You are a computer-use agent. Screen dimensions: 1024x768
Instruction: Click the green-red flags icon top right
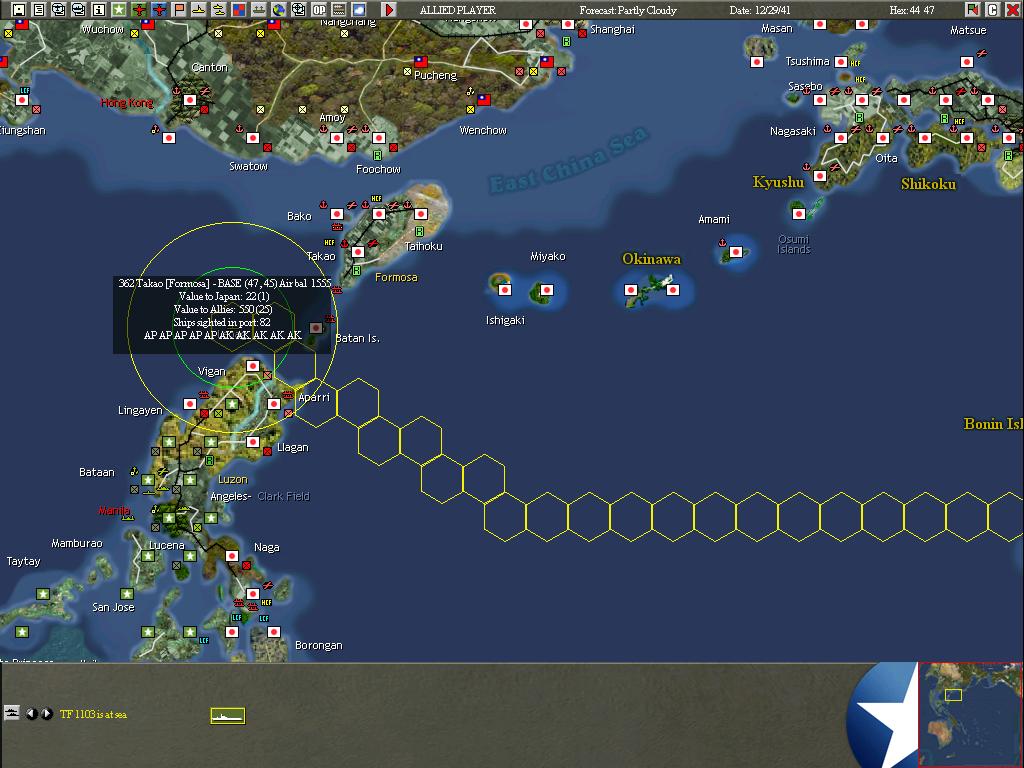coord(972,10)
